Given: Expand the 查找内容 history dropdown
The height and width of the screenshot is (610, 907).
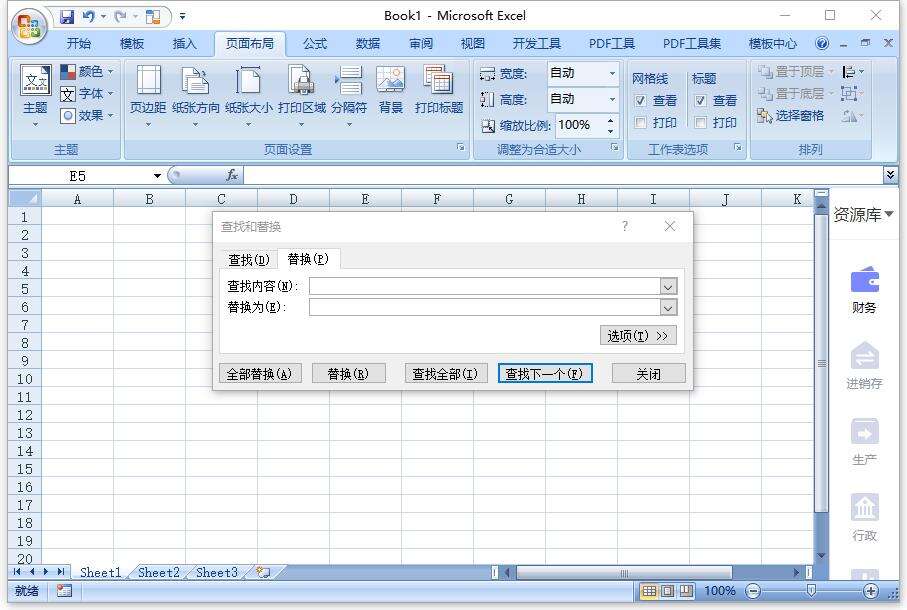Looking at the screenshot, I should click(670, 286).
